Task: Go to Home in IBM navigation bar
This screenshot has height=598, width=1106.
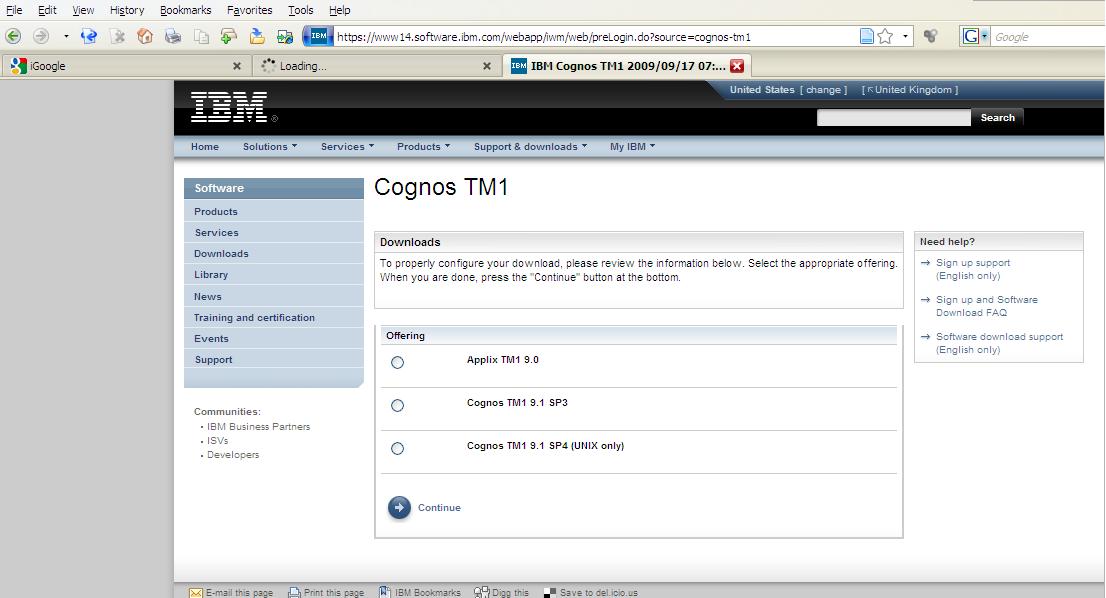Action: click(x=205, y=147)
